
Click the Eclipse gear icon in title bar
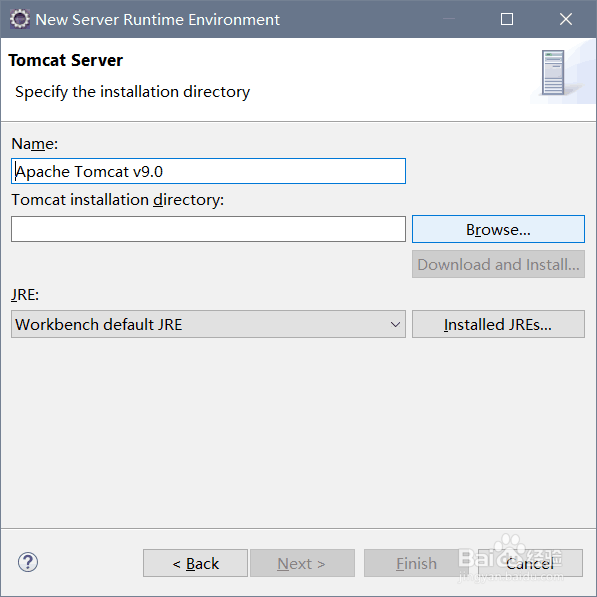(19, 19)
